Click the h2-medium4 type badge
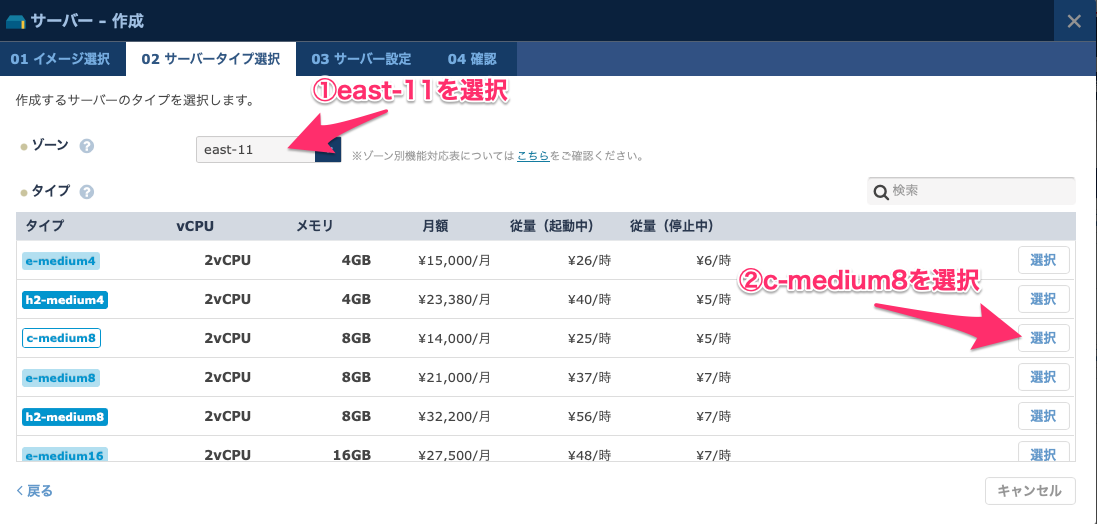The width and height of the screenshot is (1097, 524). click(64, 300)
